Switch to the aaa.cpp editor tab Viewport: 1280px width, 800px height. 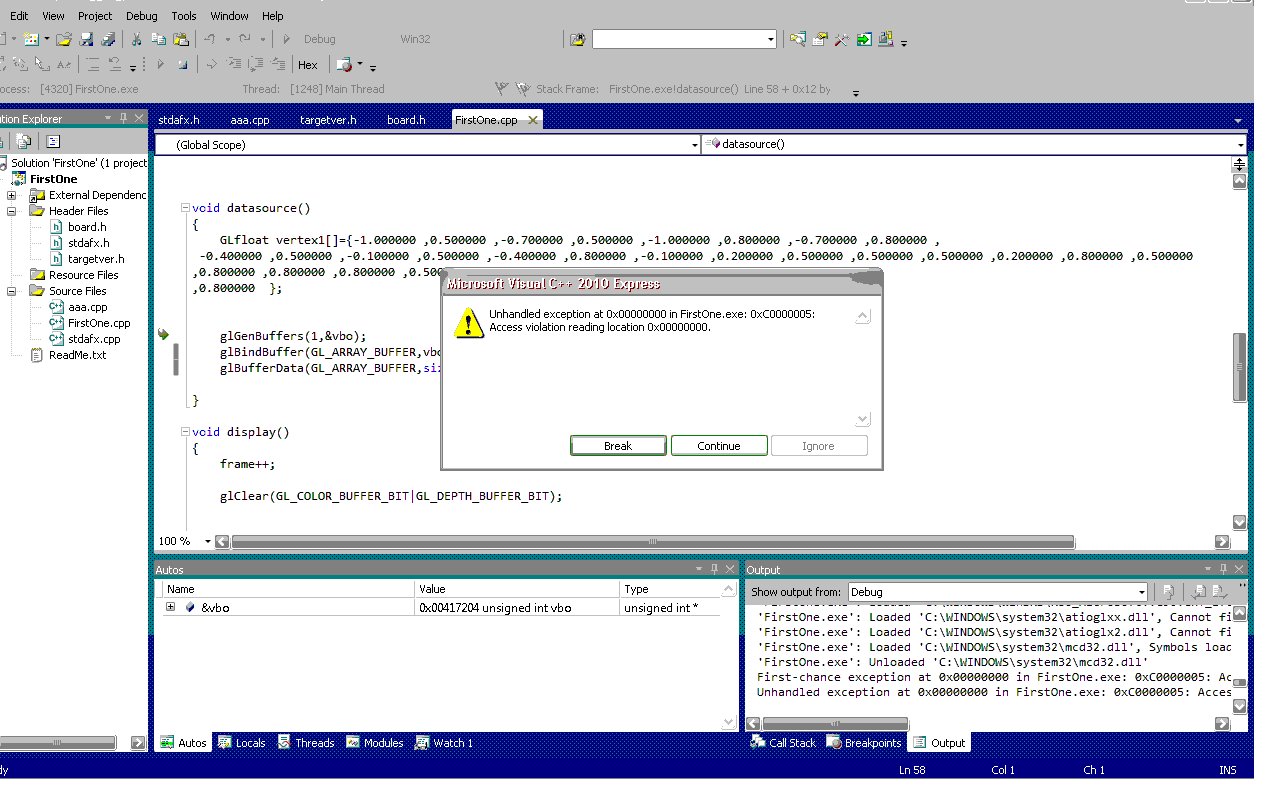[x=250, y=120]
